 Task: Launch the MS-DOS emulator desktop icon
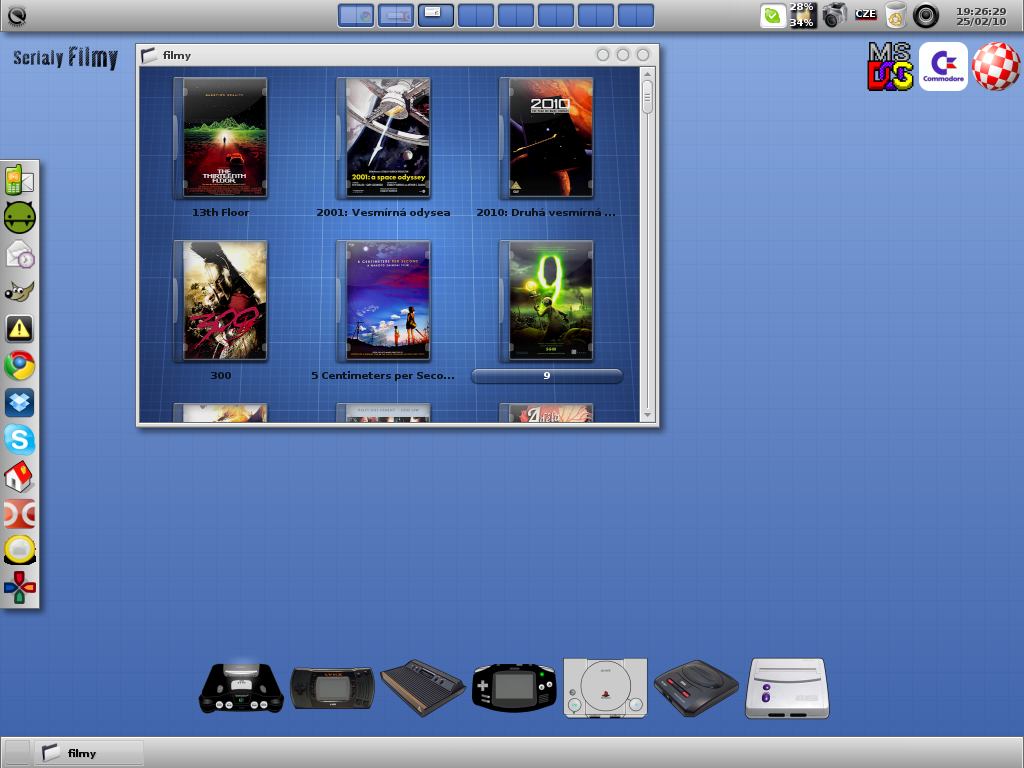[x=889, y=67]
